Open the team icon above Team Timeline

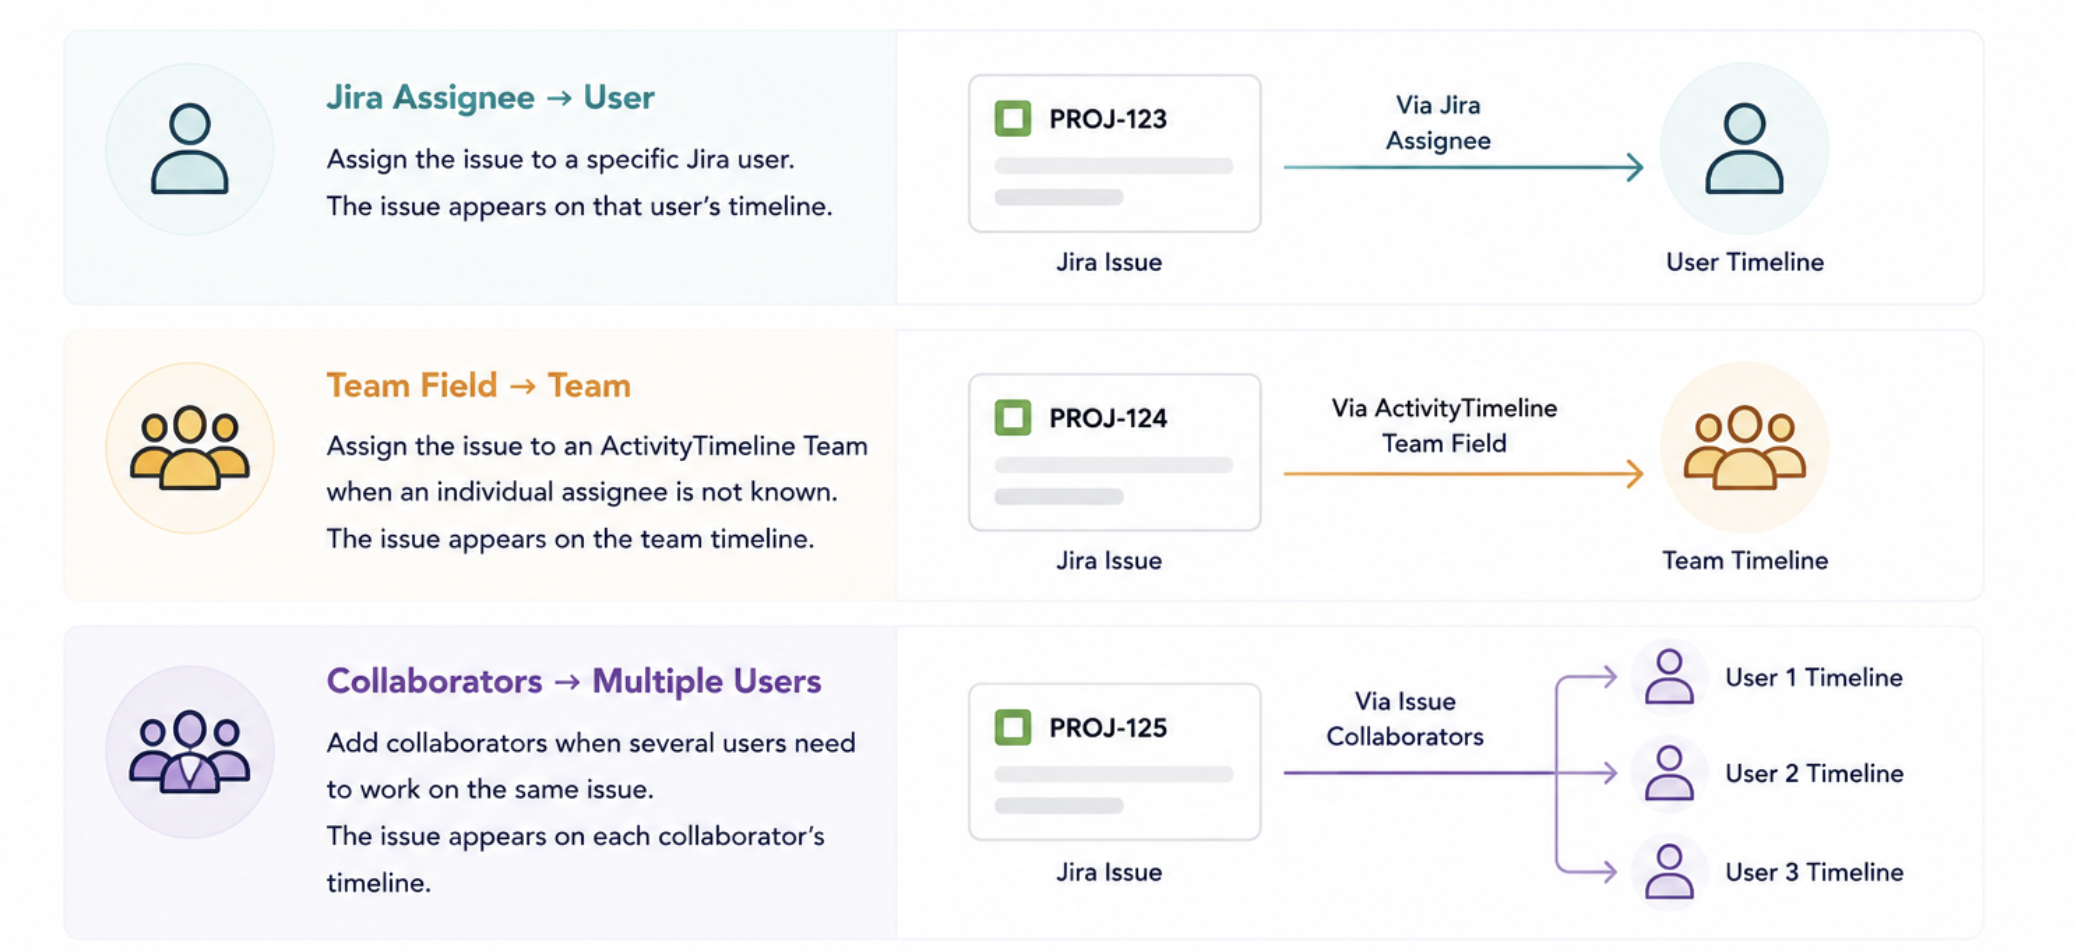(x=1744, y=447)
